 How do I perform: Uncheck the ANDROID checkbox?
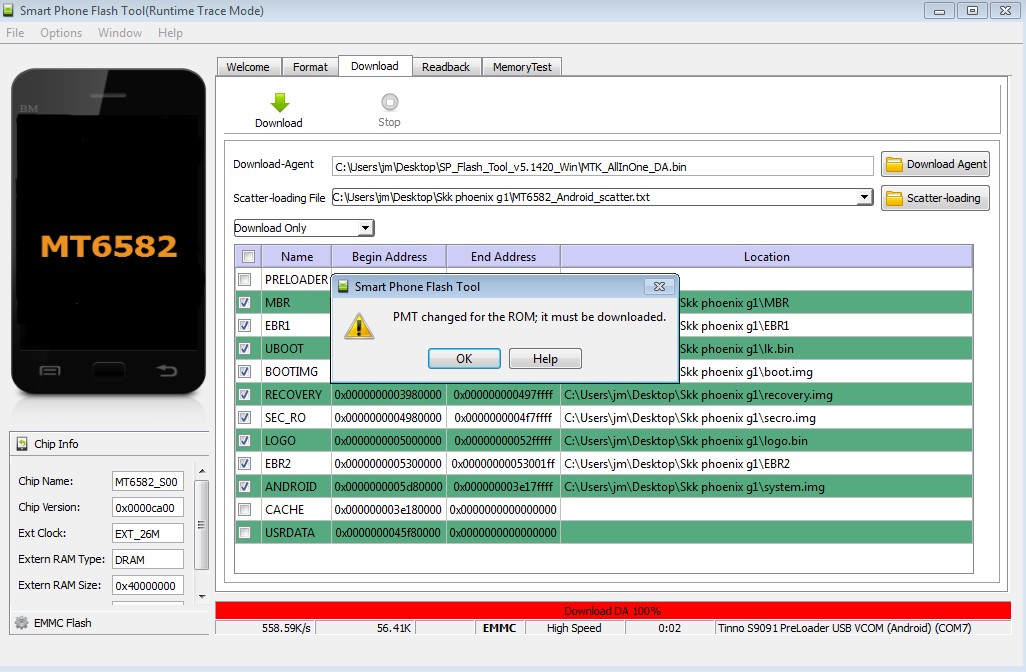(245, 486)
